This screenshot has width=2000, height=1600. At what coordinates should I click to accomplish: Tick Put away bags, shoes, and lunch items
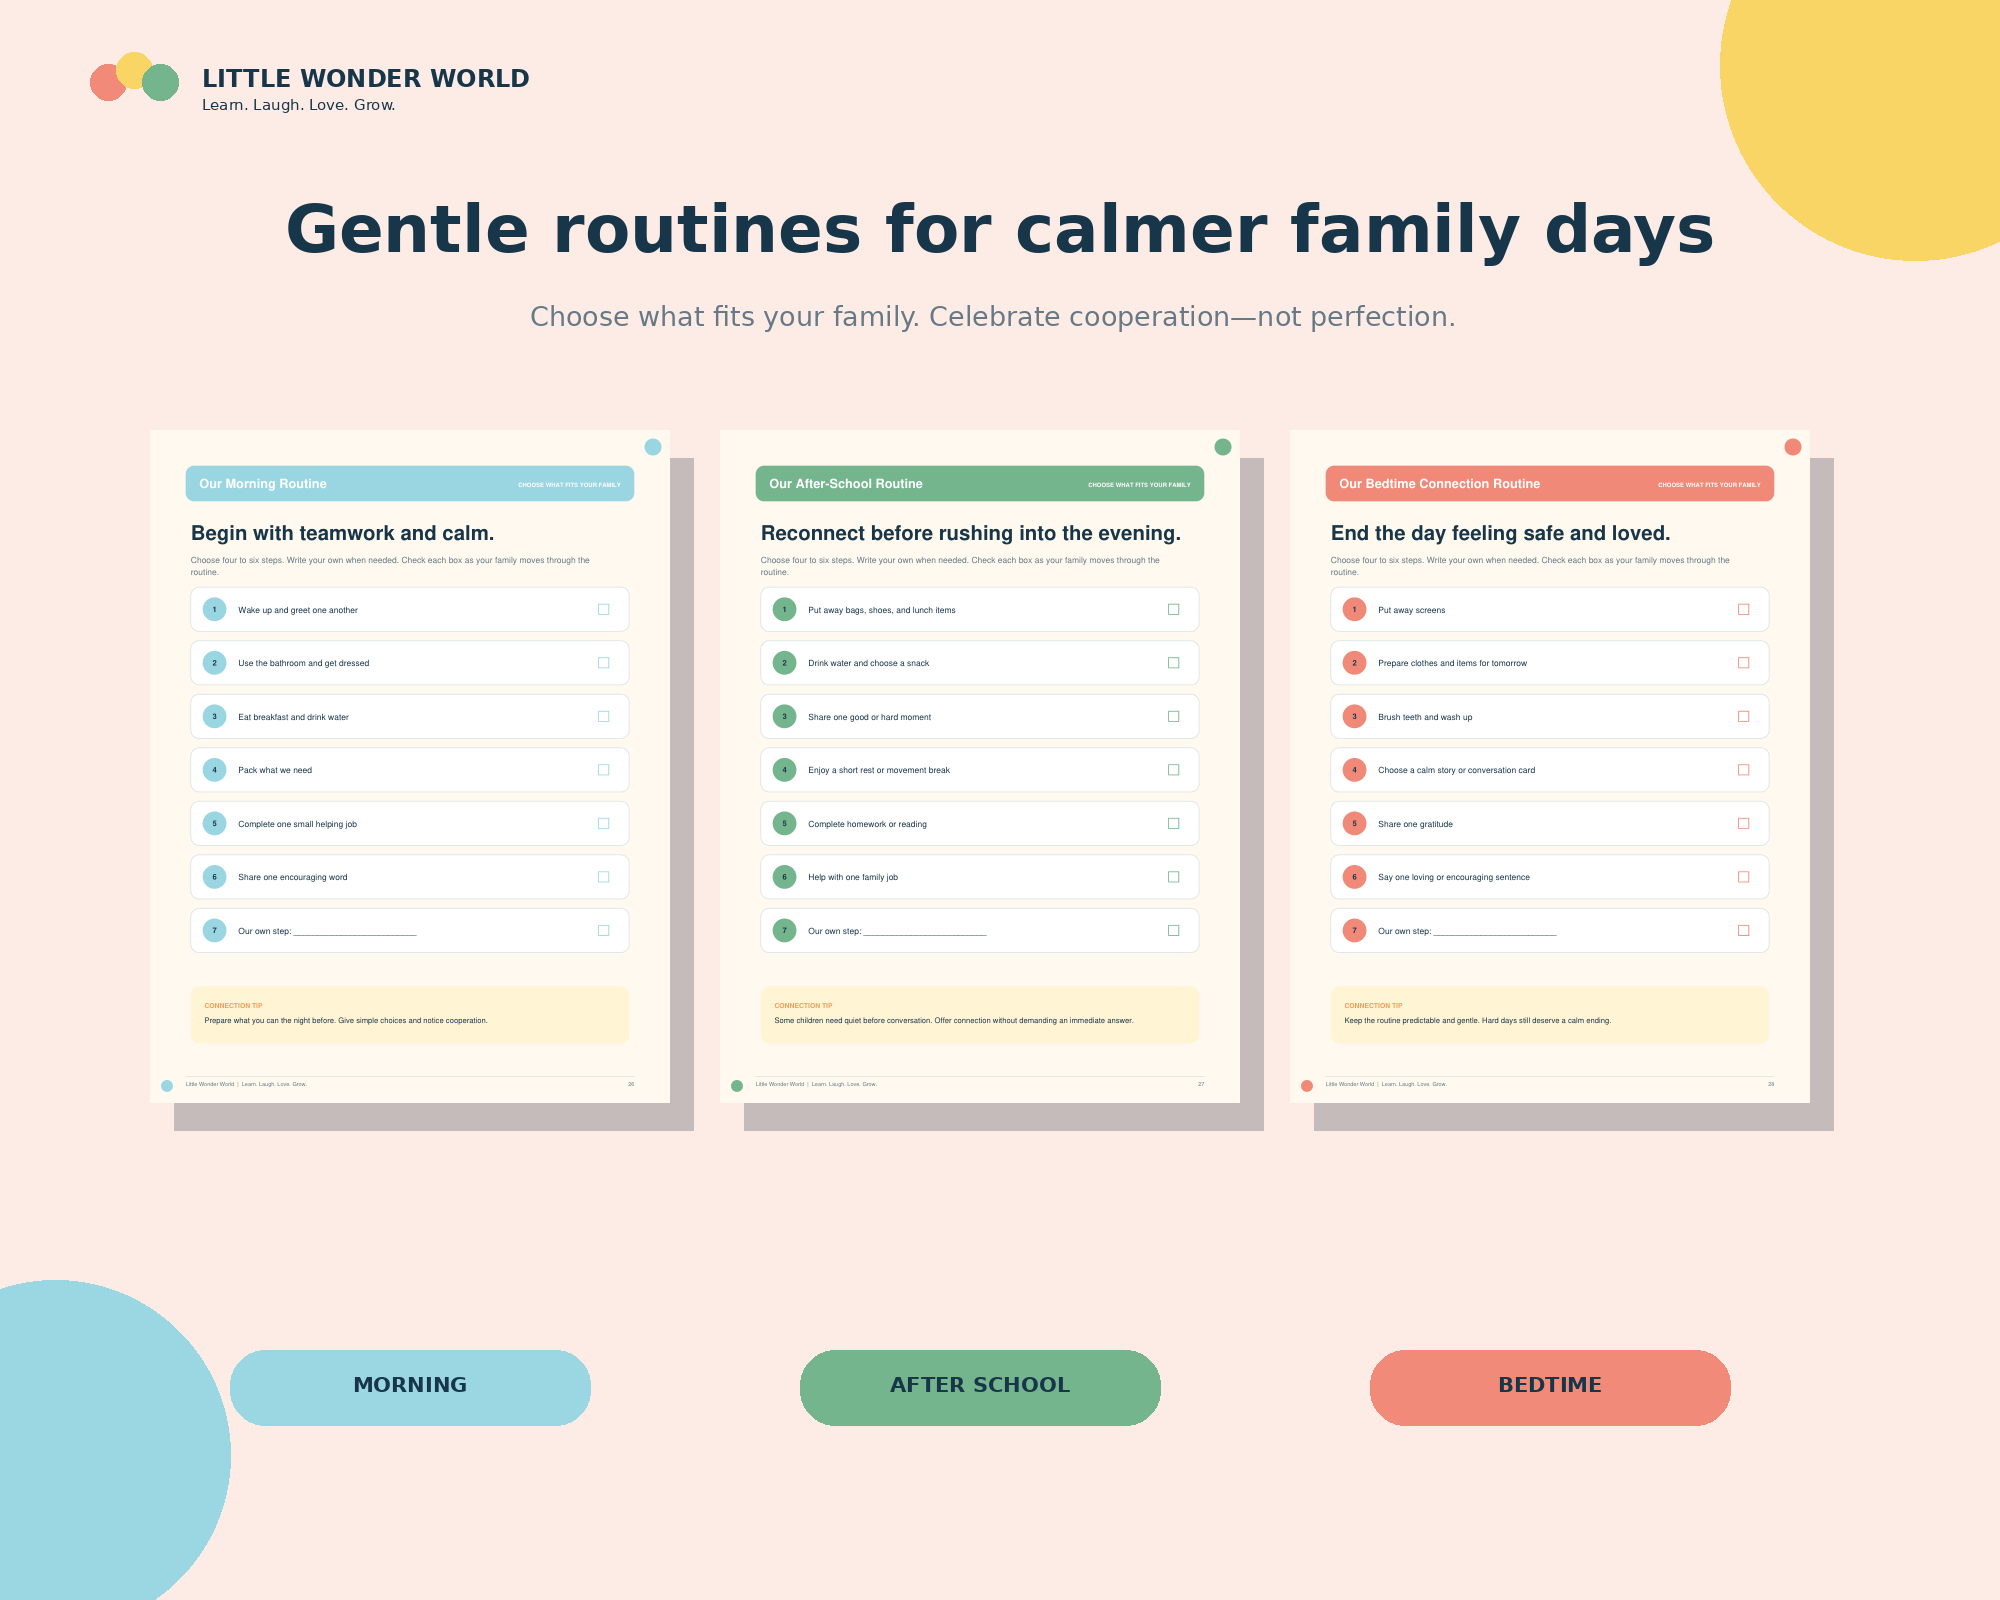click(1173, 609)
